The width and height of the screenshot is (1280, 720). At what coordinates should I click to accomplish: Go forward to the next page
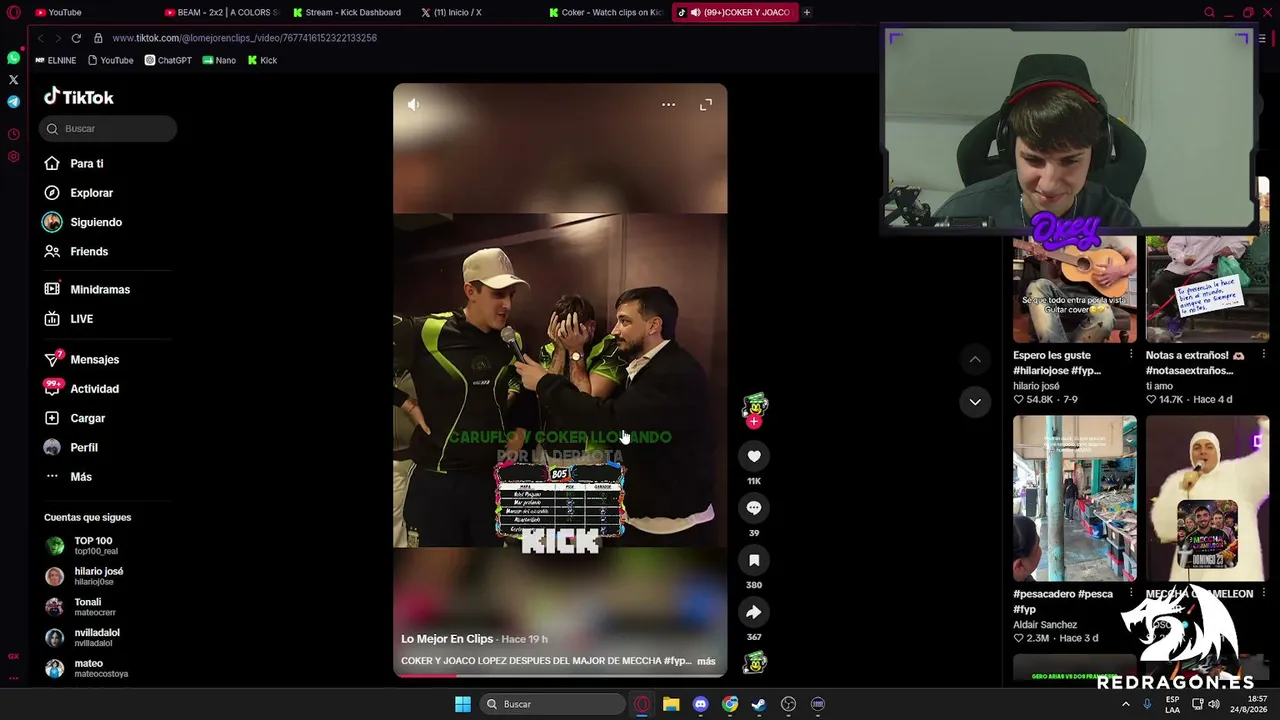tap(57, 38)
